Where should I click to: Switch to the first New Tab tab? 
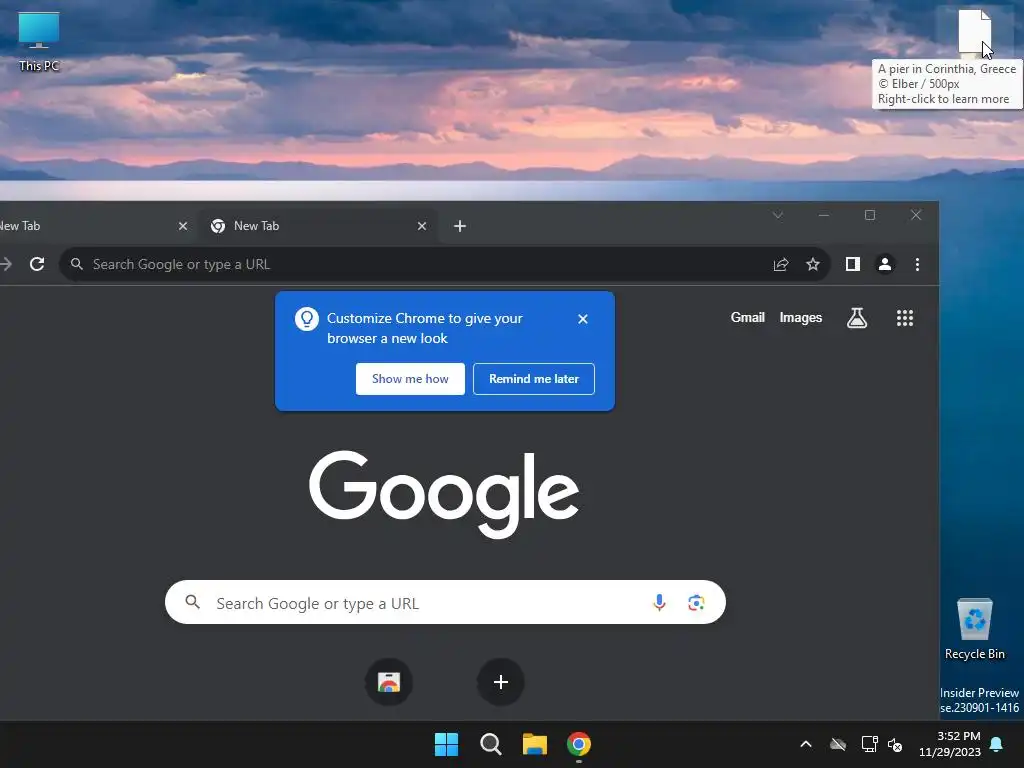click(91, 226)
